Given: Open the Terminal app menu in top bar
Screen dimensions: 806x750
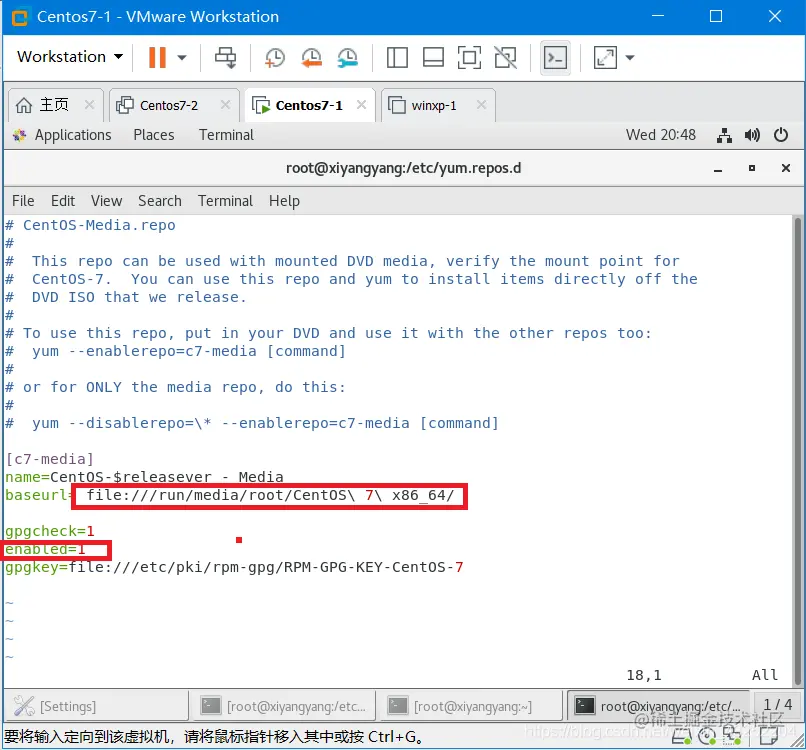Looking at the screenshot, I should coord(226,135).
